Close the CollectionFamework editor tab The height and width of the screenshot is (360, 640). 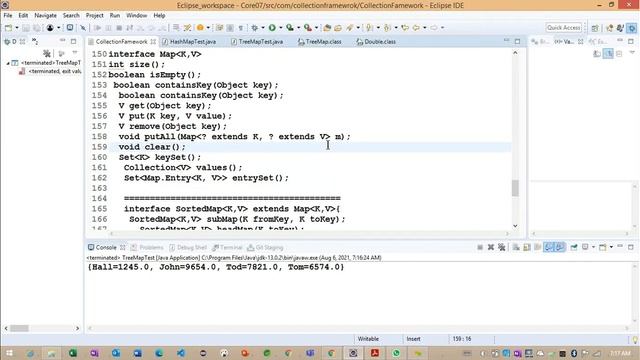153,42
